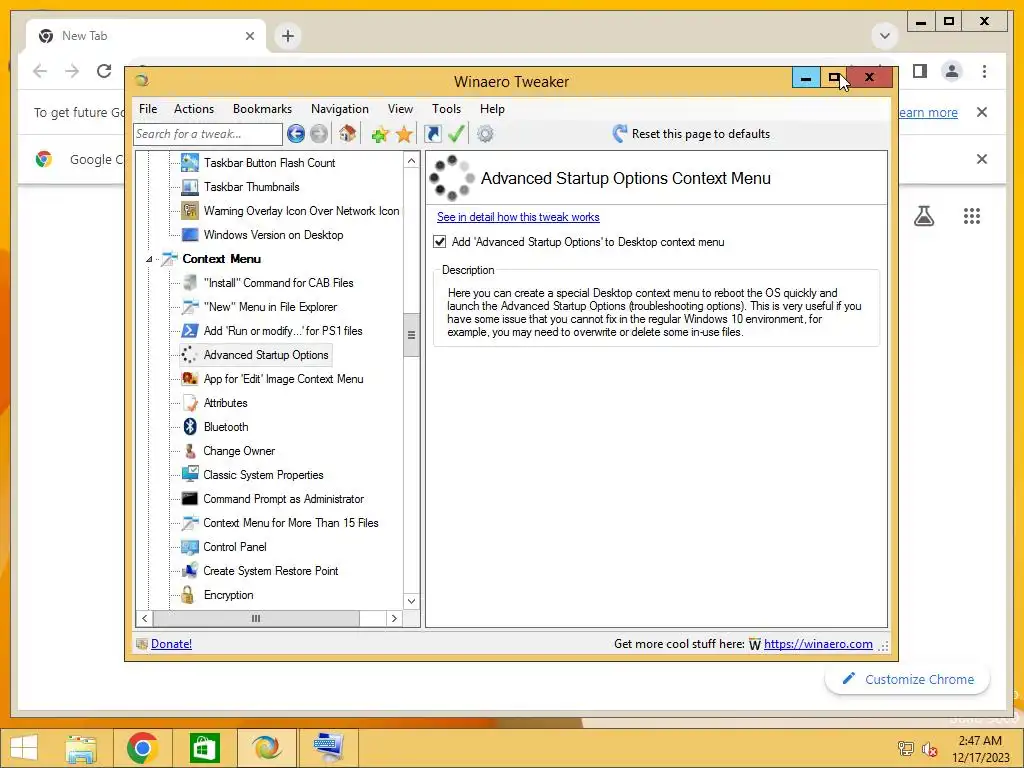The width and height of the screenshot is (1024, 768).
Task: Select 'Context Menu for More Than 15 Files'
Action: (291, 522)
